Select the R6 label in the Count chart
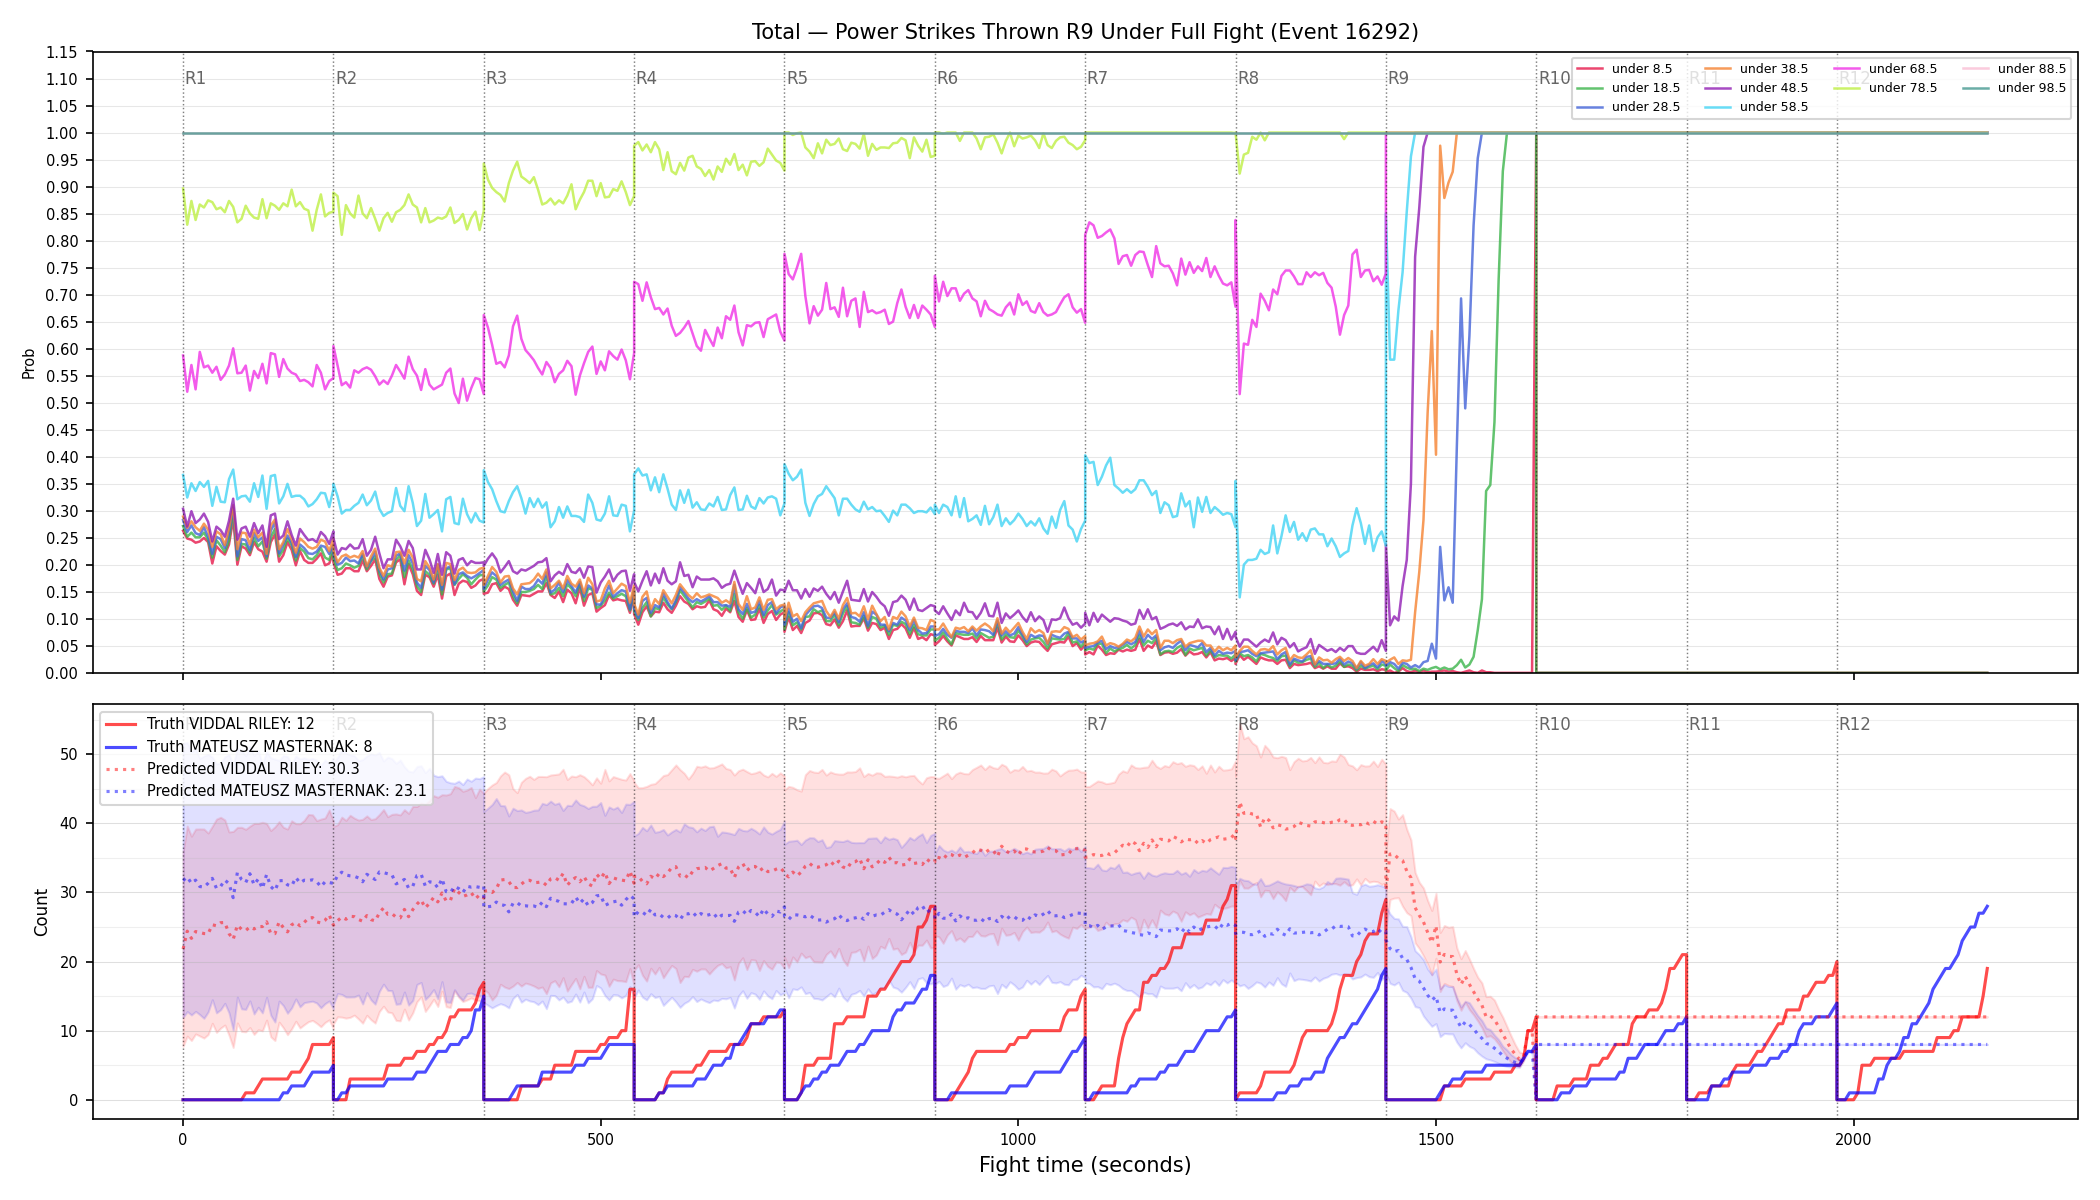 [x=947, y=724]
